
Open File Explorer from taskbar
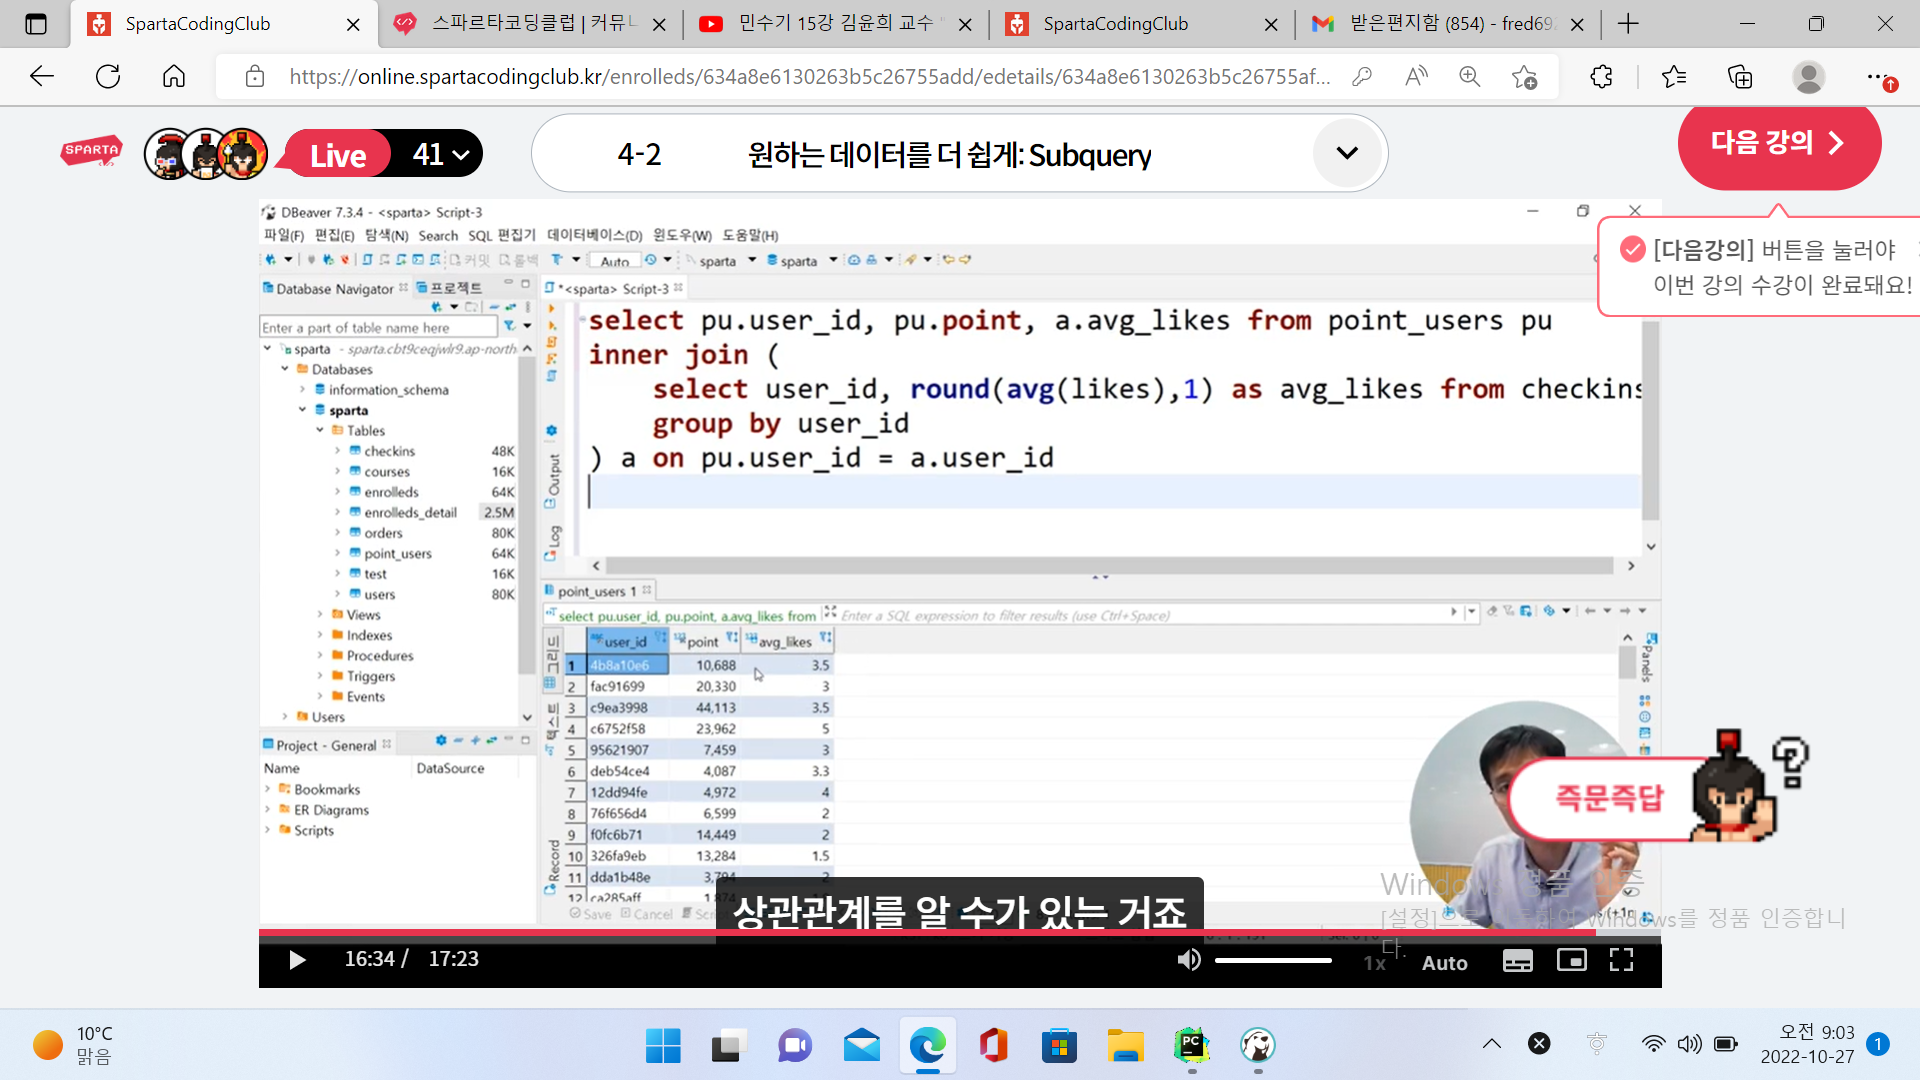click(x=1125, y=1046)
